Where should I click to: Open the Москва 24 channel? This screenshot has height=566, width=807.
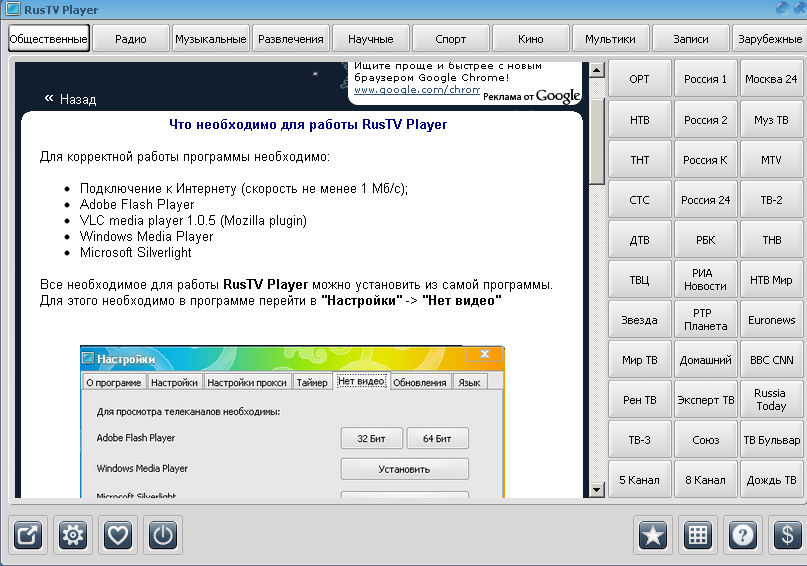771,79
